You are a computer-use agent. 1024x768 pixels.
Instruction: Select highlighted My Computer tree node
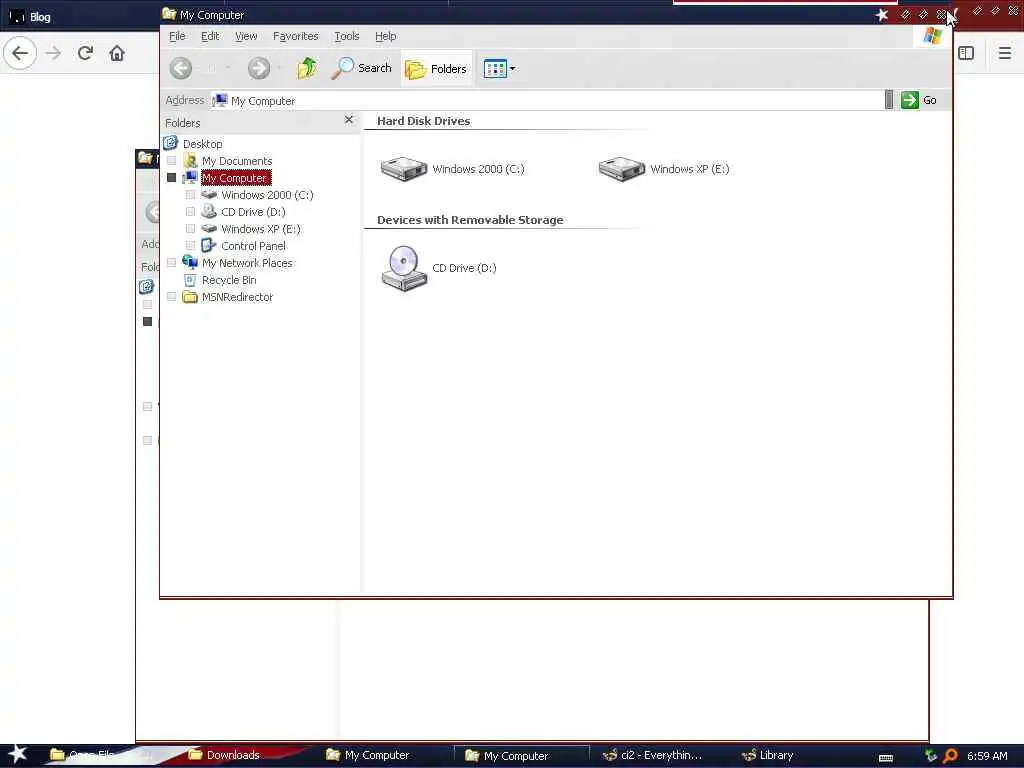coord(234,178)
